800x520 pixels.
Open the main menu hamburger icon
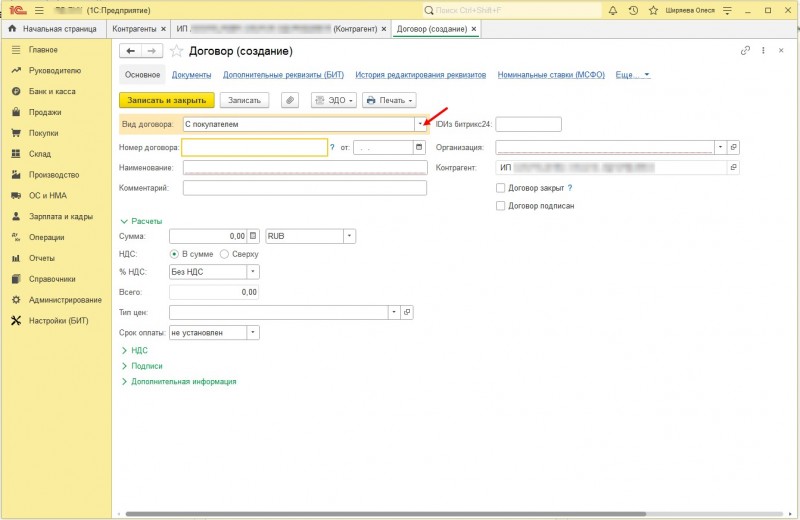pos(39,10)
